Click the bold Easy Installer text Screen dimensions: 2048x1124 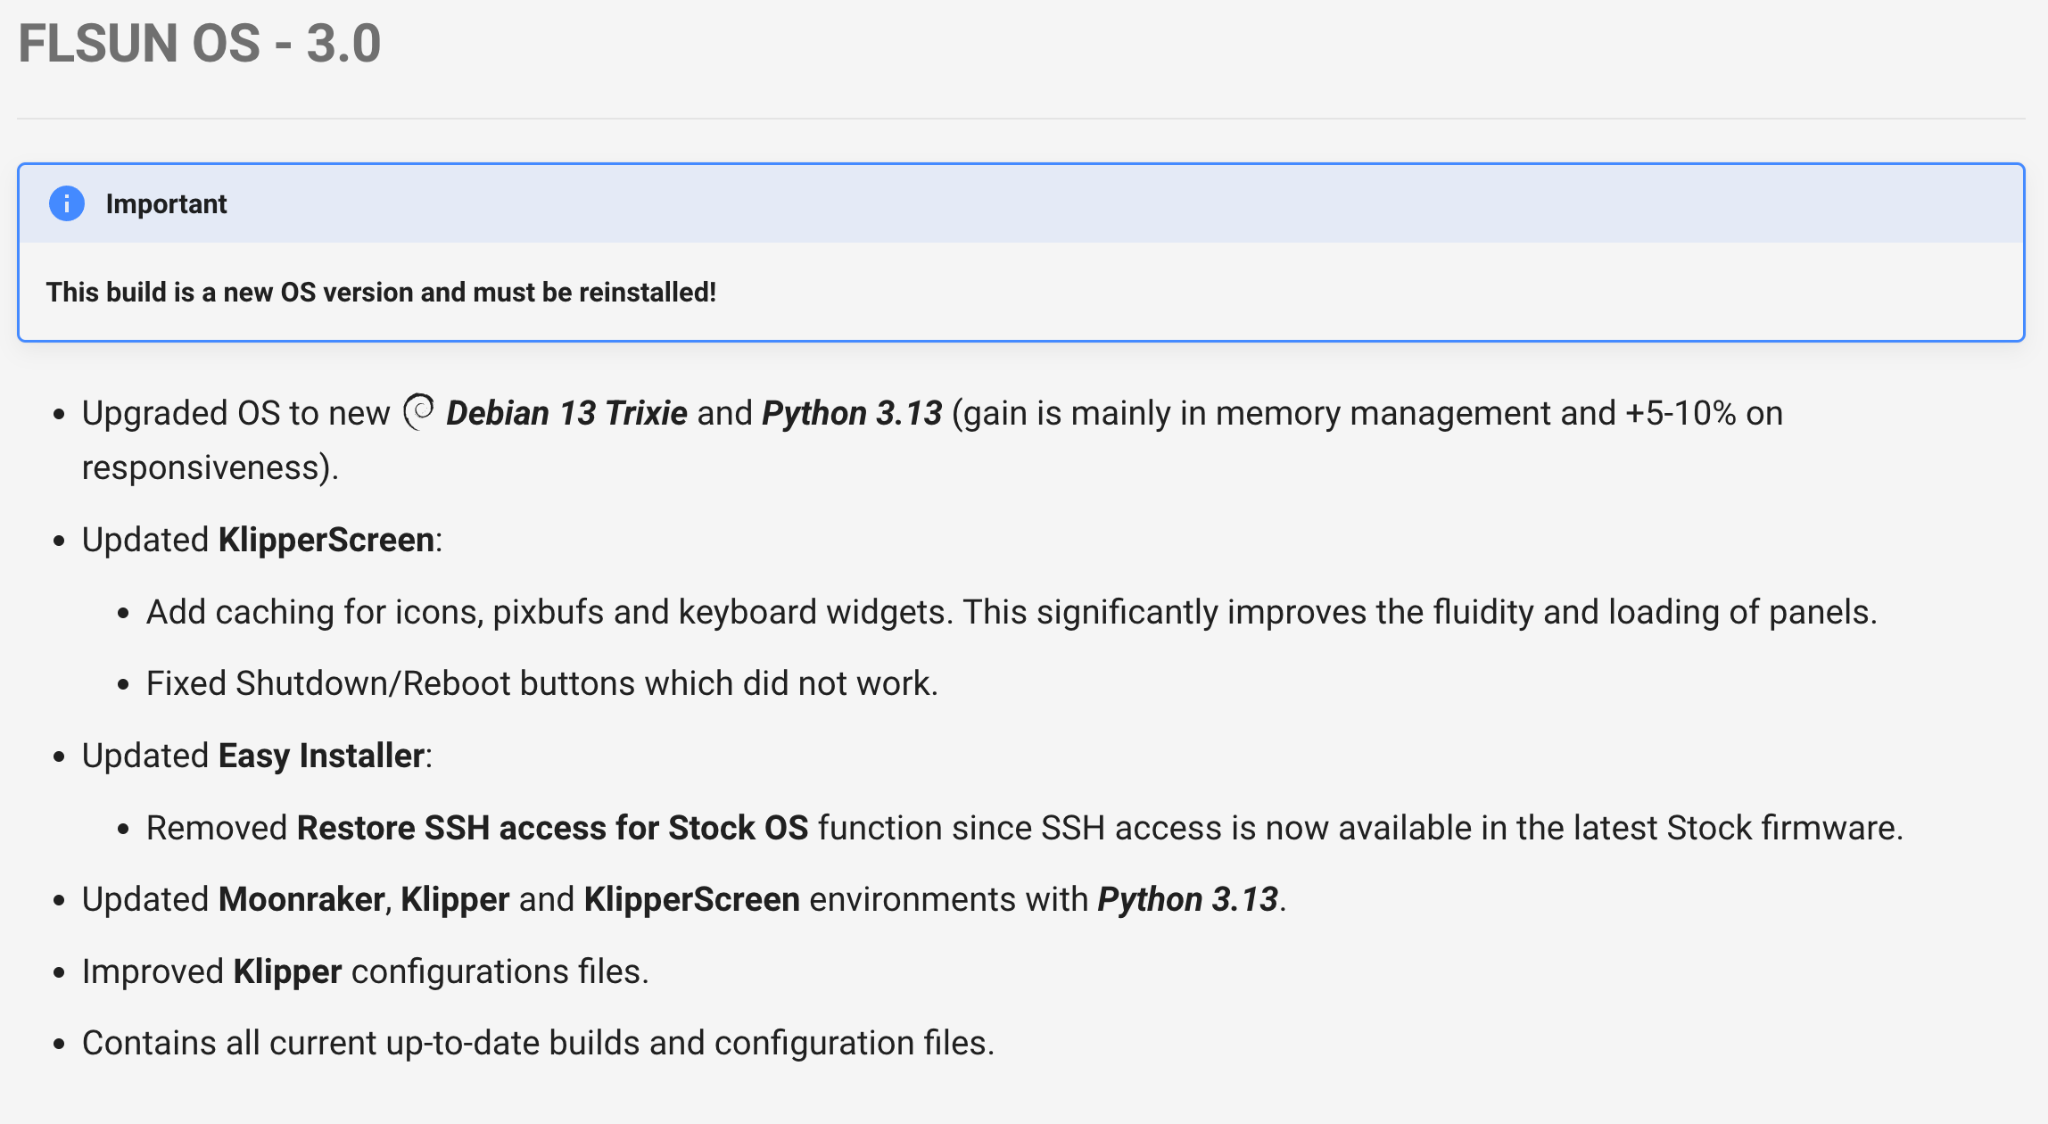[321, 756]
